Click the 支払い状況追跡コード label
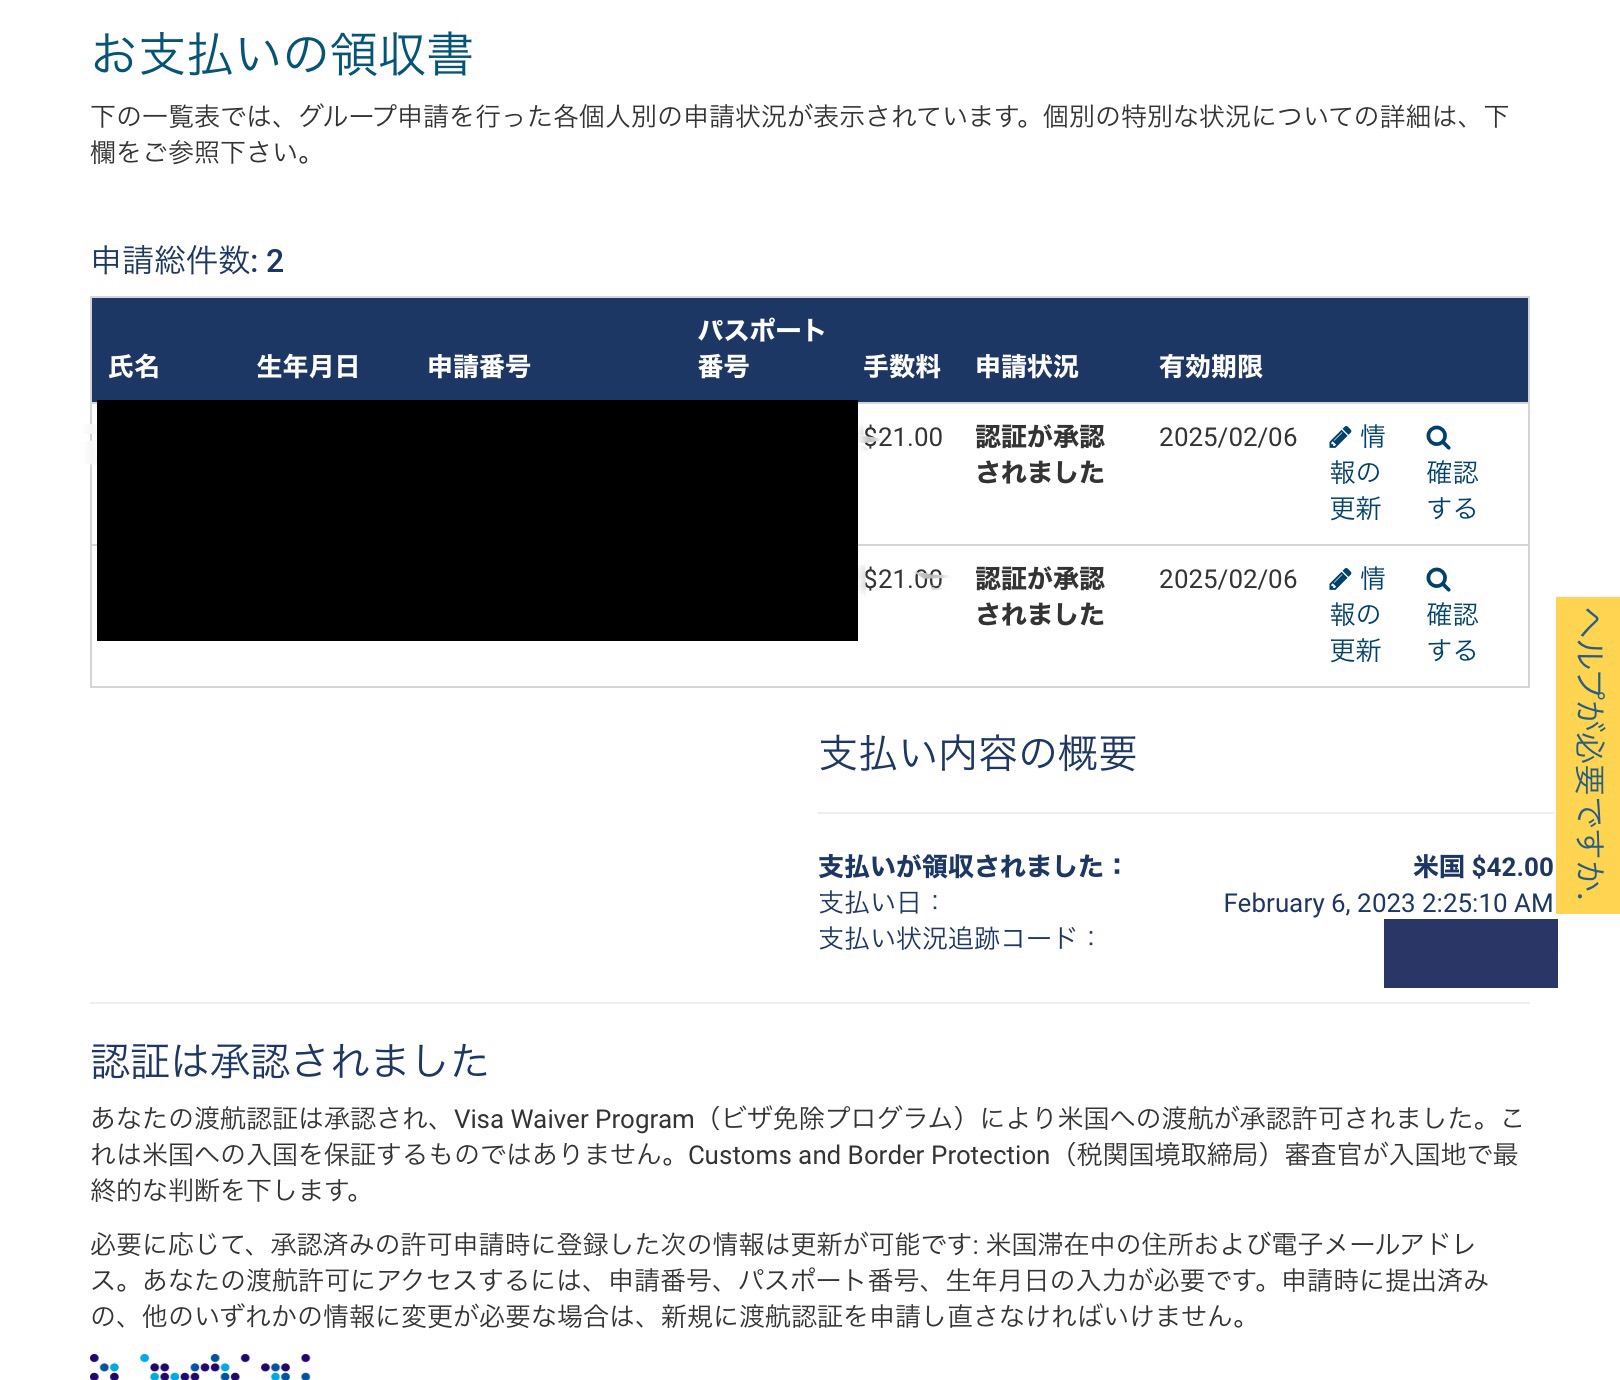1620x1380 pixels. coord(958,939)
